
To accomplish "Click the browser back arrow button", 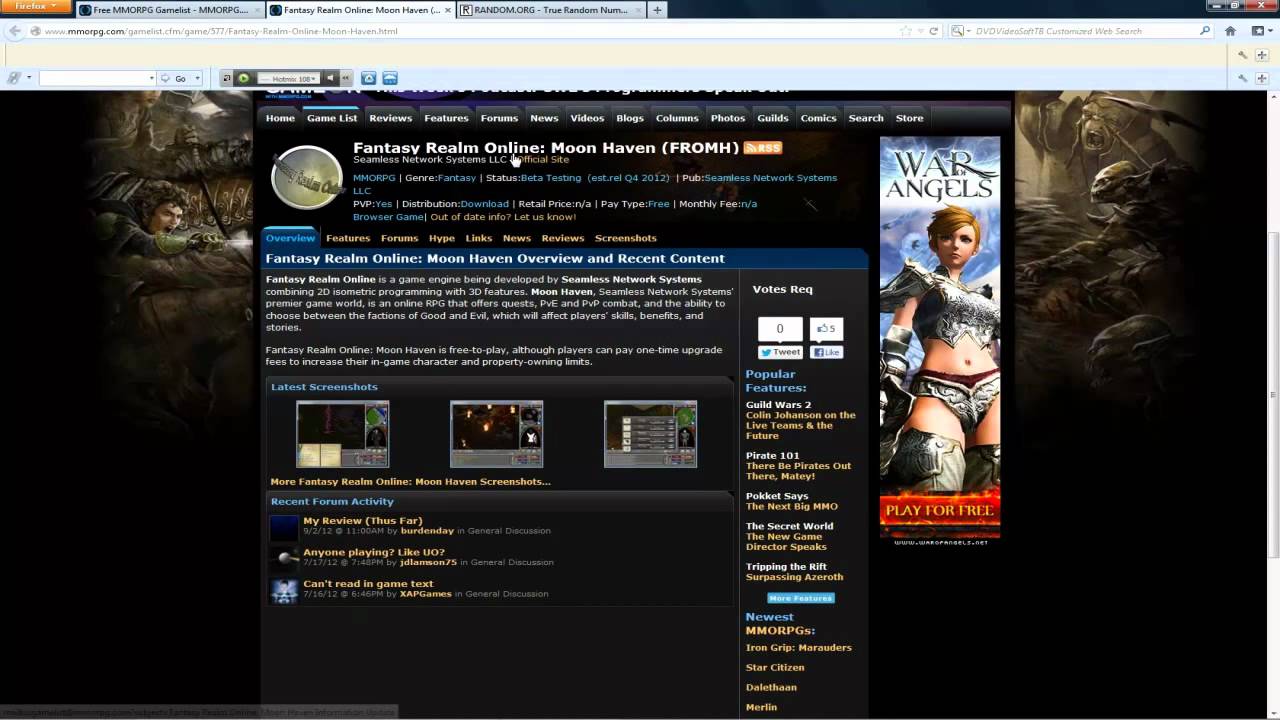I will click(14, 31).
